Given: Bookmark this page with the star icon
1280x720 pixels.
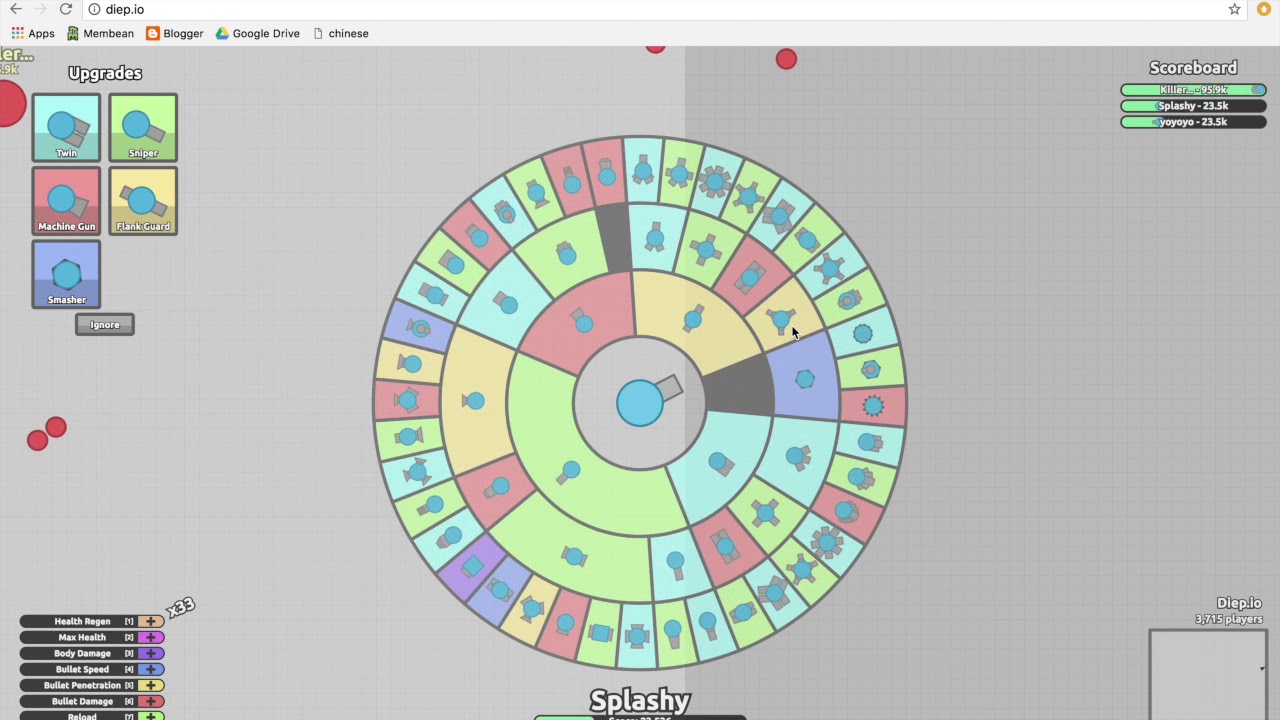Looking at the screenshot, I should pyautogui.click(x=1234, y=9).
